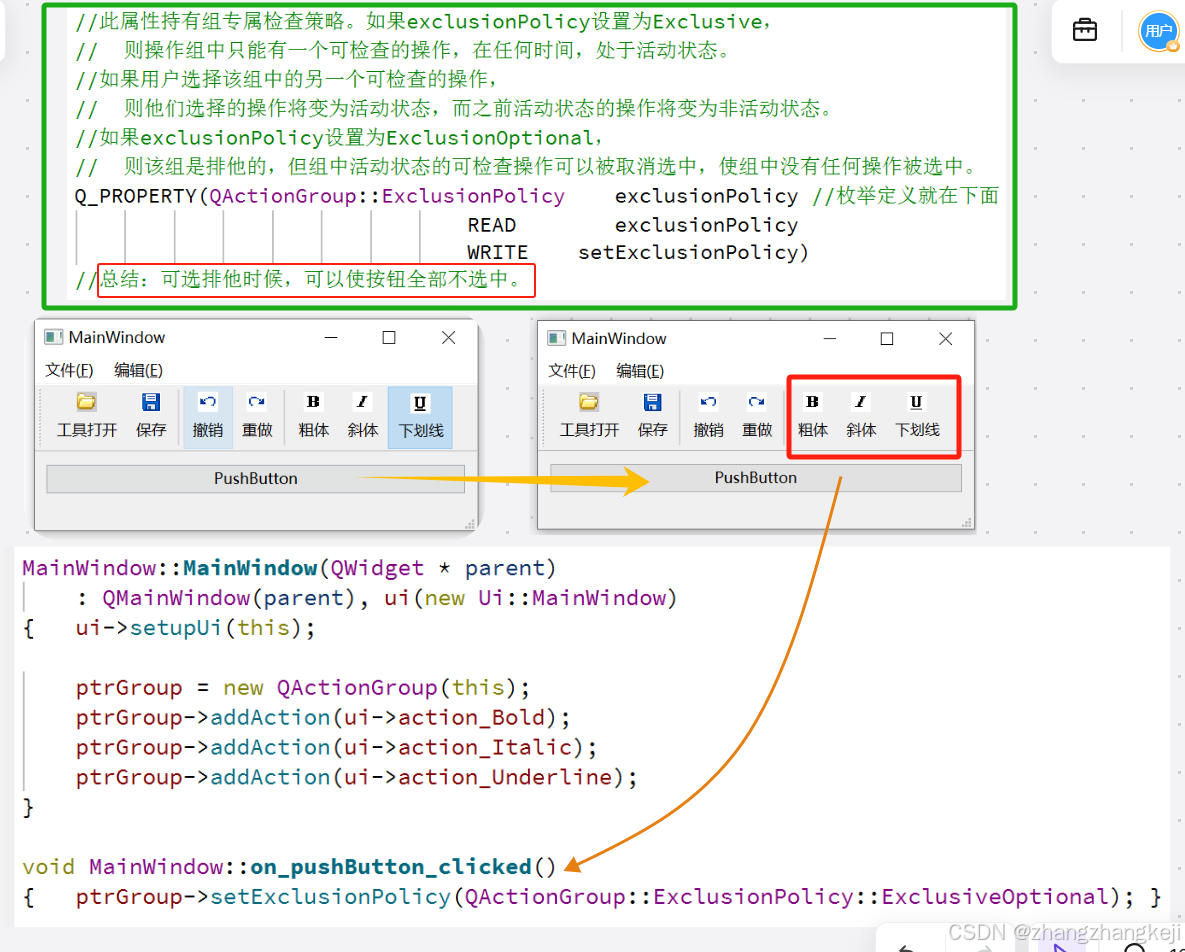
Task: Open 编辑(E) menu in left MainWindow
Action: click(138, 369)
